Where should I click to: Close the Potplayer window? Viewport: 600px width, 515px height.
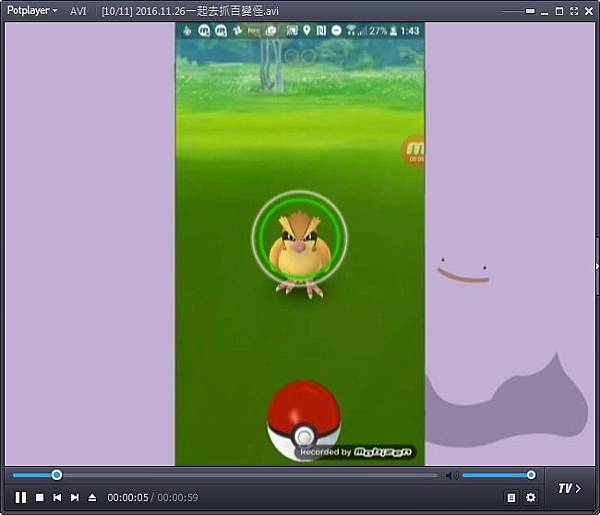(589, 11)
